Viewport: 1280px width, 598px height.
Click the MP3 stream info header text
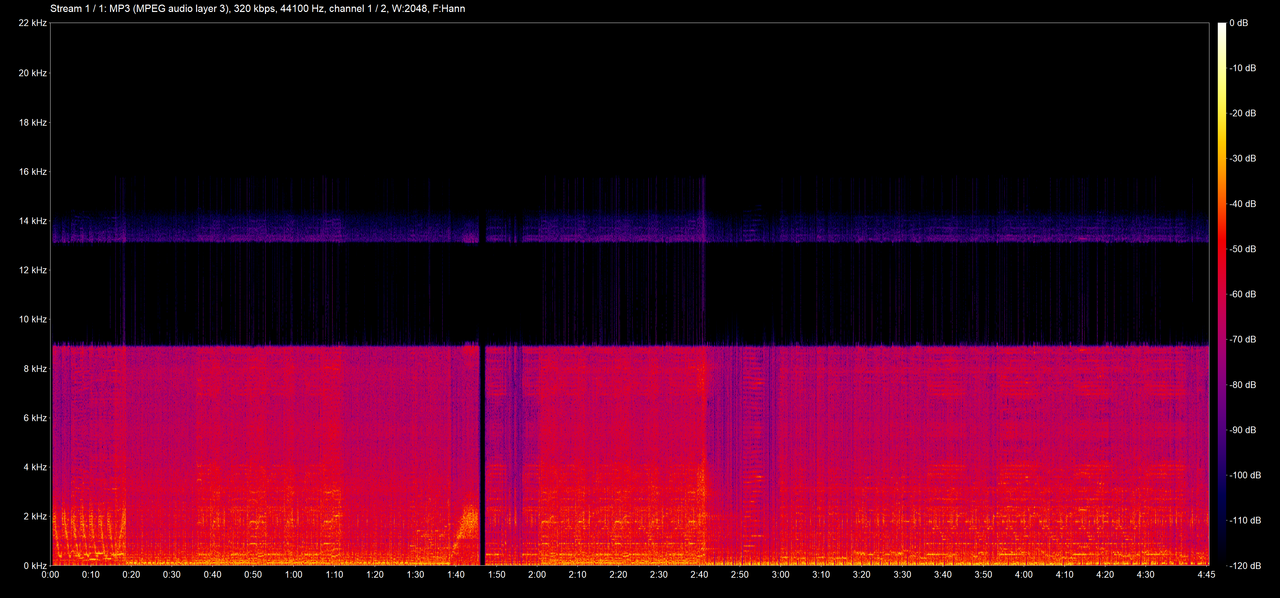257,8
